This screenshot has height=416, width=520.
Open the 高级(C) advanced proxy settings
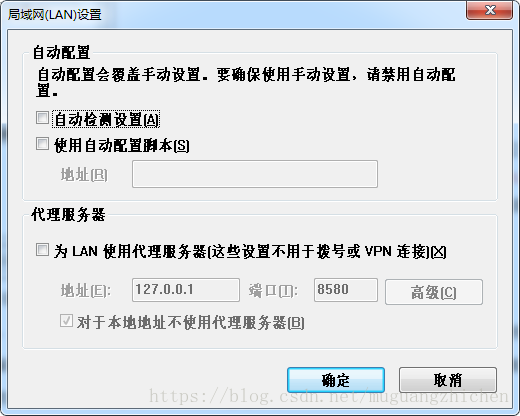[434, 292]
